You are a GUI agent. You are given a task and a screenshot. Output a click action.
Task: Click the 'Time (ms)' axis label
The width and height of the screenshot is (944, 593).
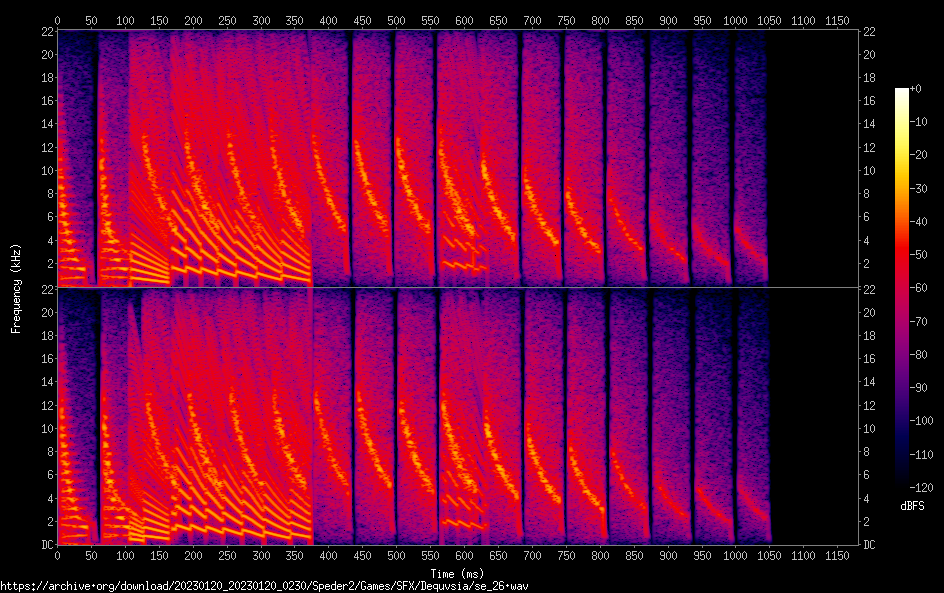(456, 573)
